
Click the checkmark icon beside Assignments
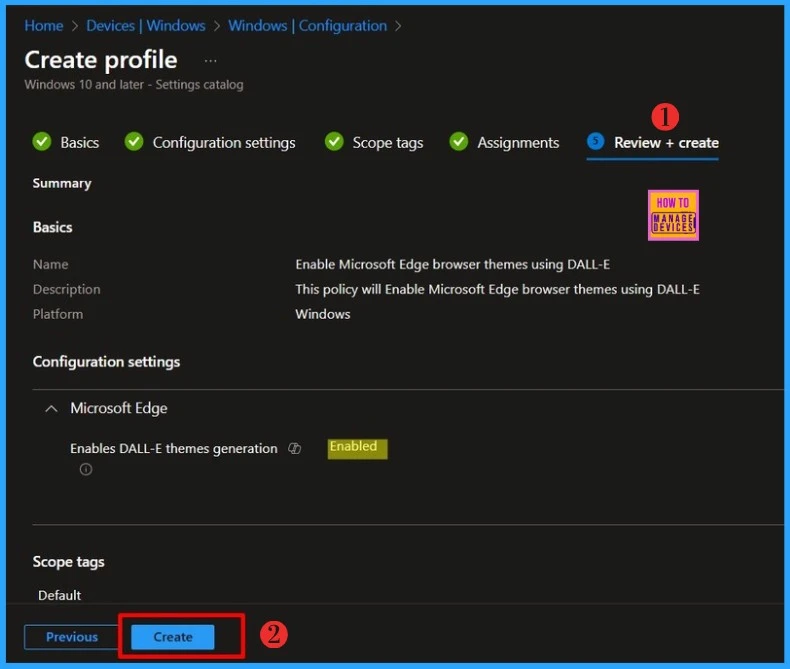pyautogui.click(x=458, y=142)
